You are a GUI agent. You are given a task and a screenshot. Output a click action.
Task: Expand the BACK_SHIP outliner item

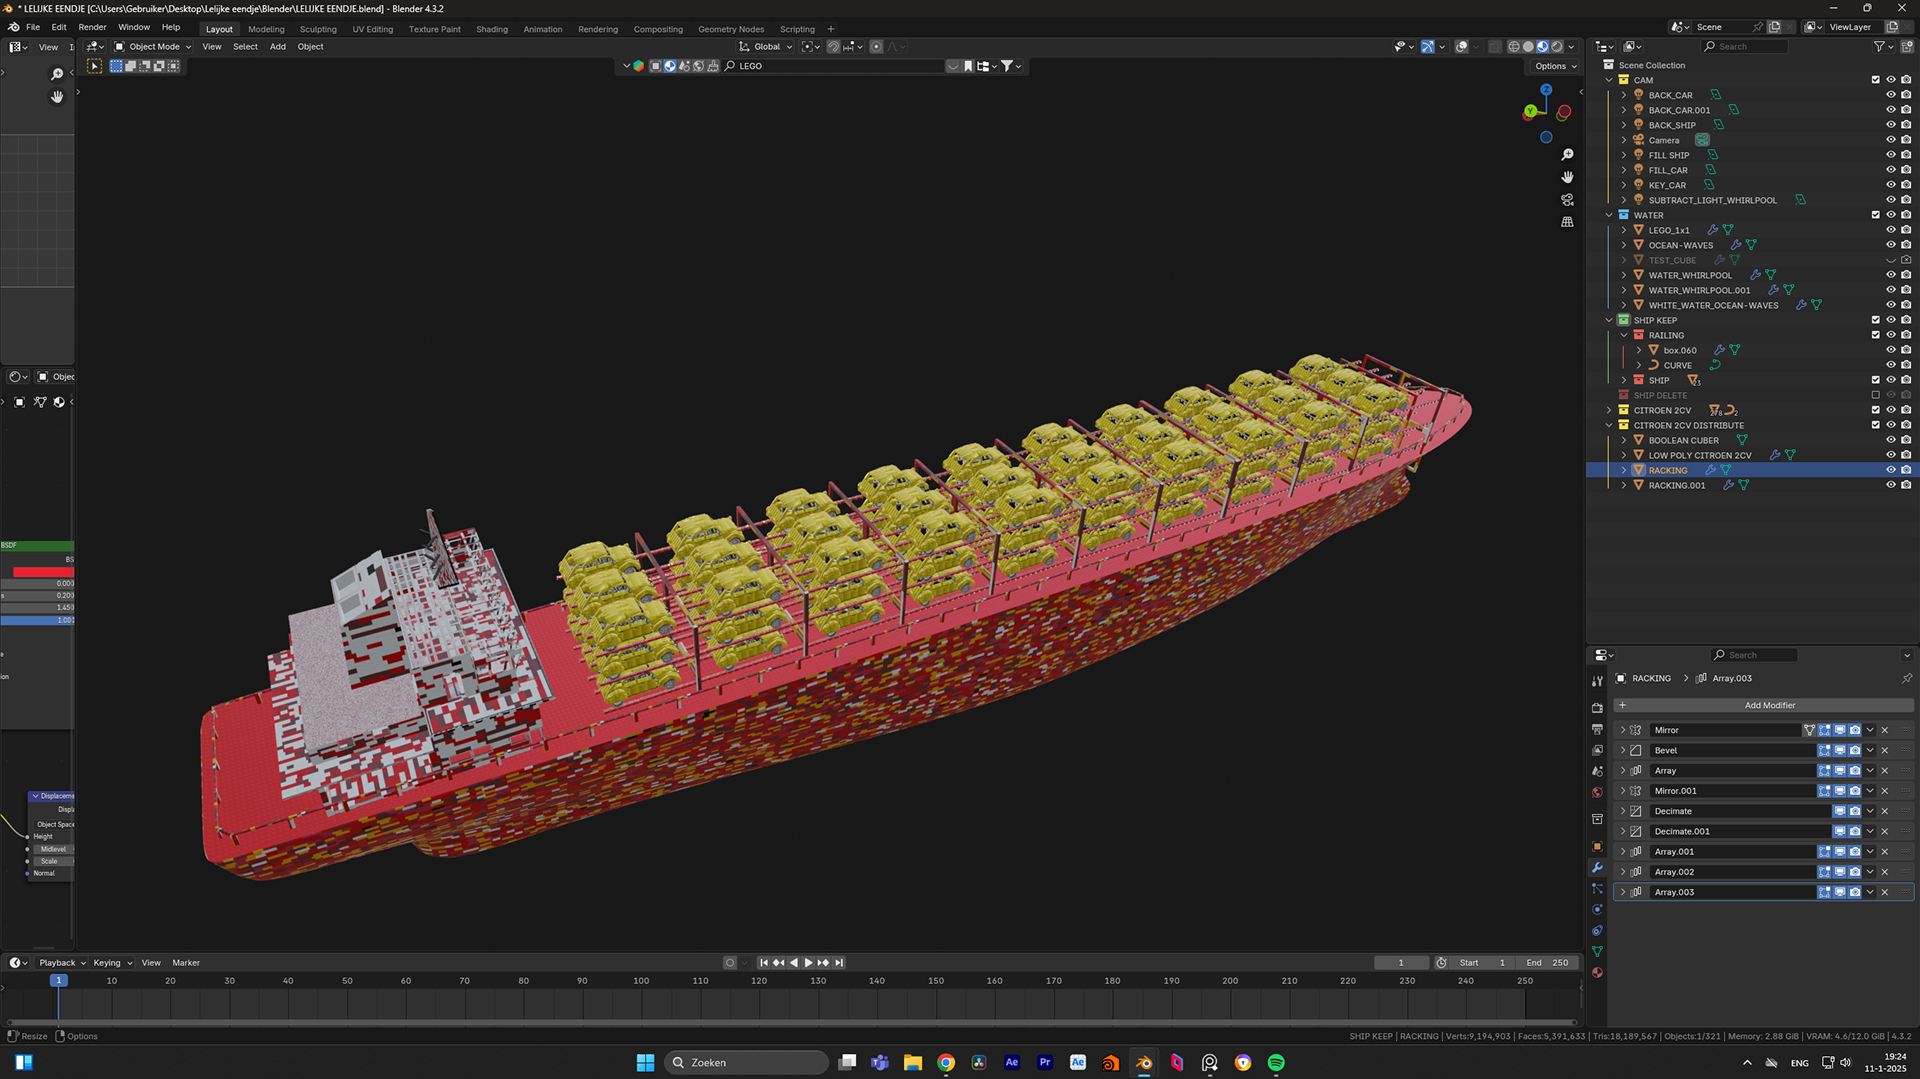(1624, 125)
